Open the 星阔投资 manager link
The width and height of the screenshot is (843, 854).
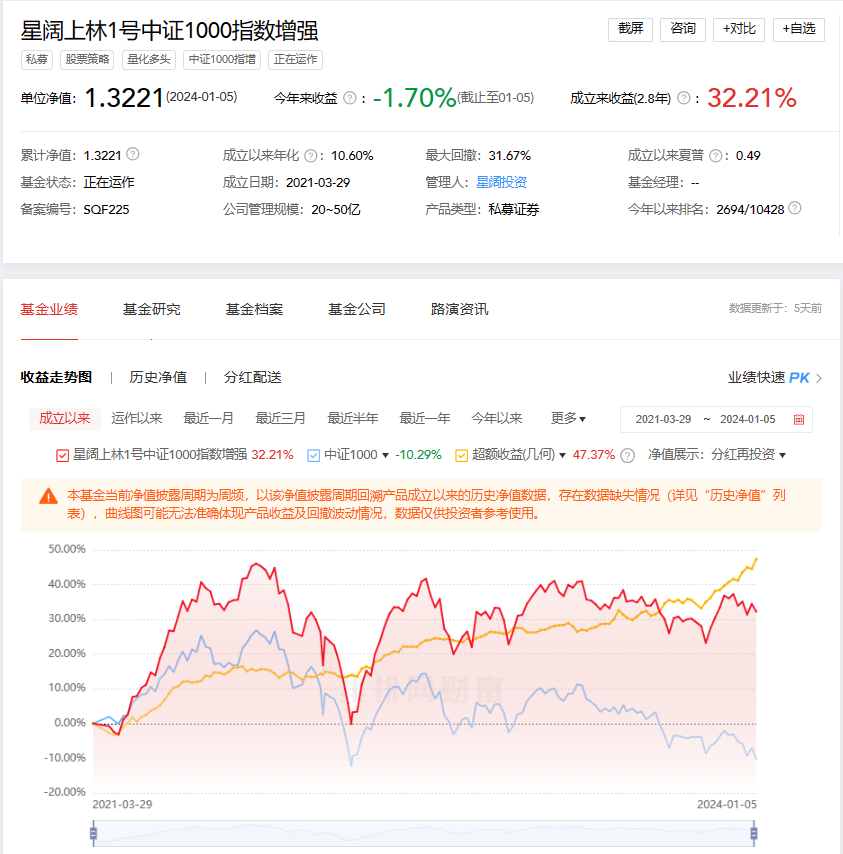(501, 182)
